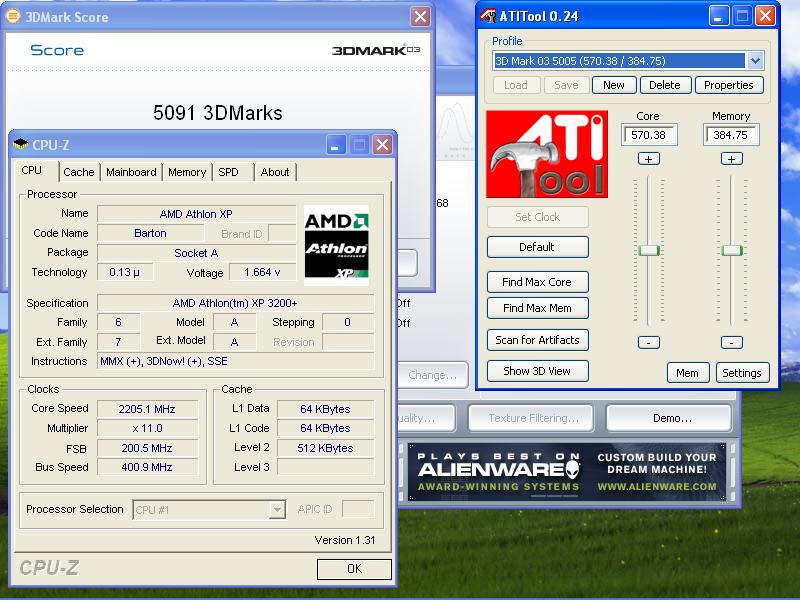Viewport: 800px width, 600px height.
Task: Open the About tab in CPU-Z
Action: pyautogui.click(x=274, y=172)
